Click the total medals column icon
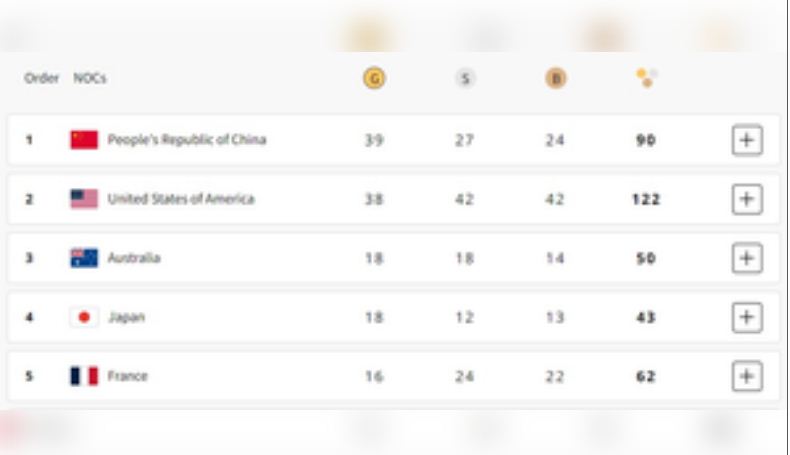 click(646, 78)
